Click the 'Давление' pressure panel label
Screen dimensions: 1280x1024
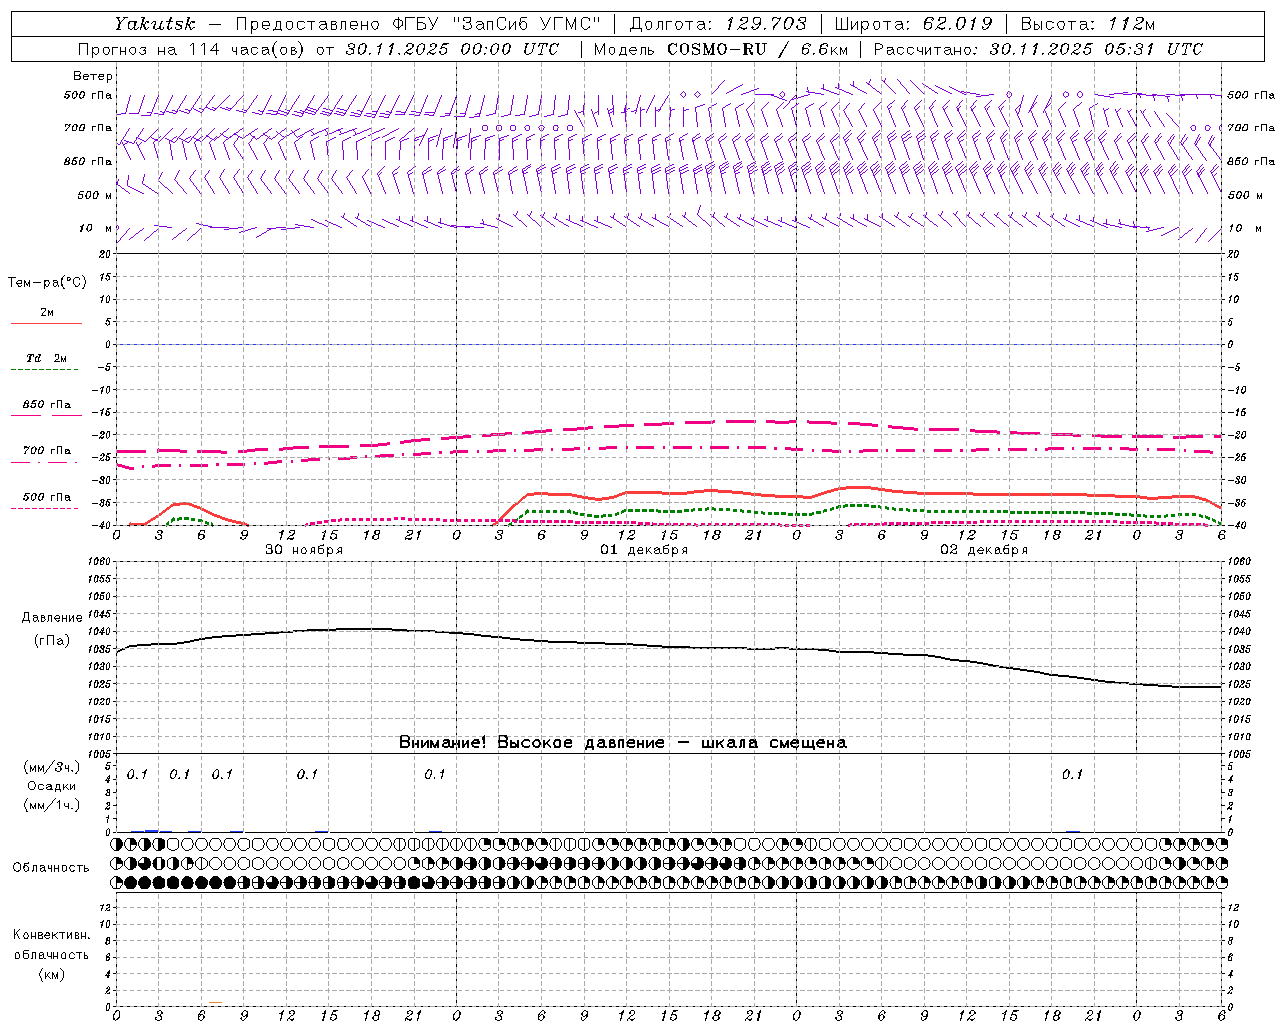[x=52, y=618]
